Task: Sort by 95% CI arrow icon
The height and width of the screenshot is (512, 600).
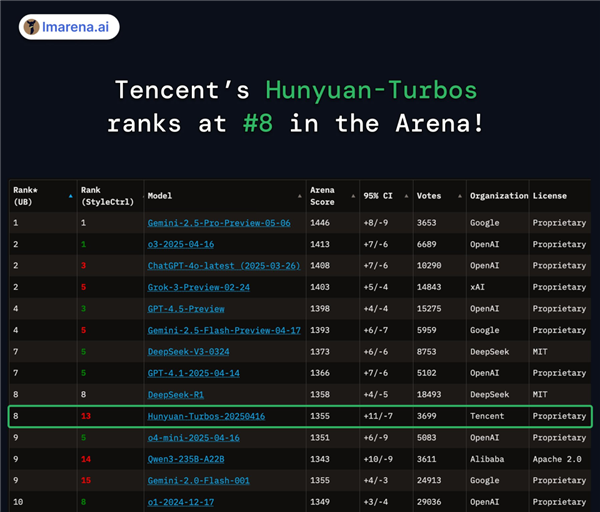Action: click(x=406, y=196)
